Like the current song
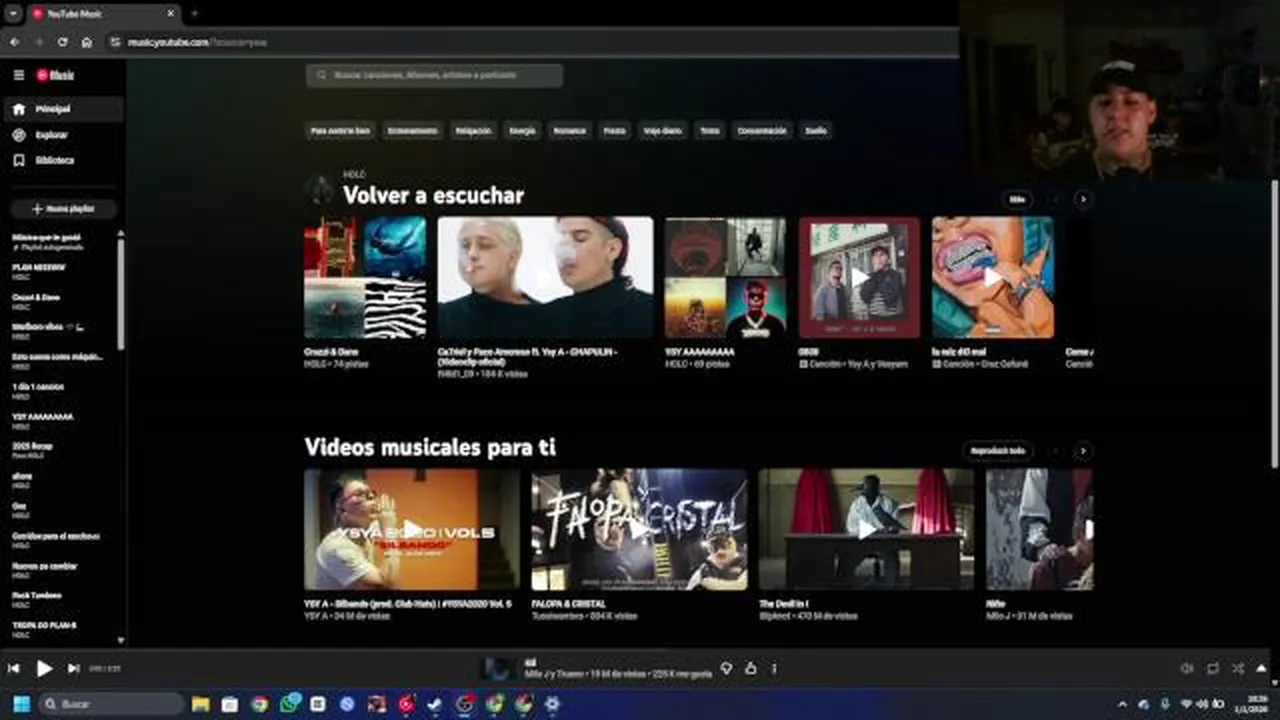The image size is (1280, 720). tap(750, 668)
